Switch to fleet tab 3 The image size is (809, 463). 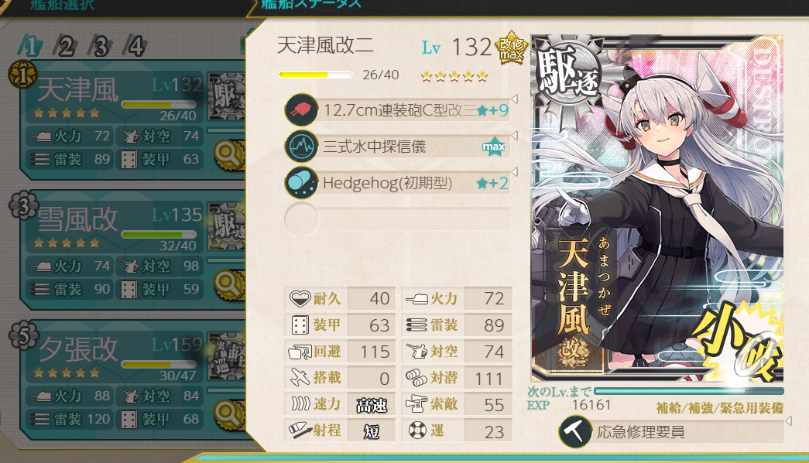click(100, 46)
